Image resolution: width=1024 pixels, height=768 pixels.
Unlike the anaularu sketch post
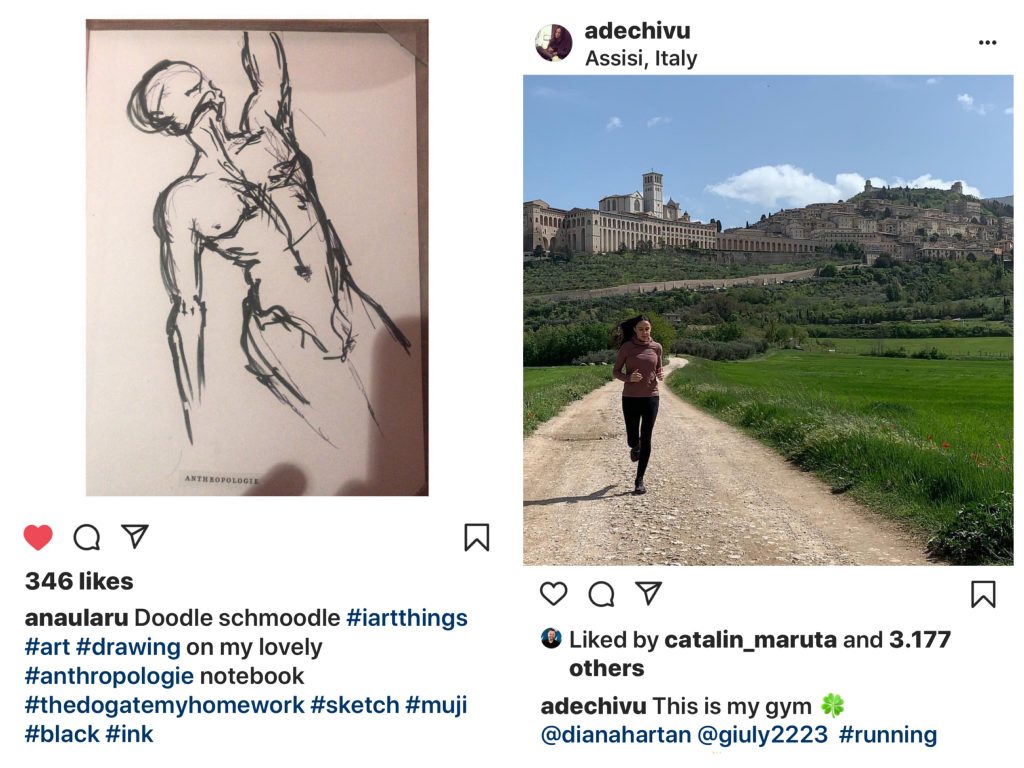38,538
